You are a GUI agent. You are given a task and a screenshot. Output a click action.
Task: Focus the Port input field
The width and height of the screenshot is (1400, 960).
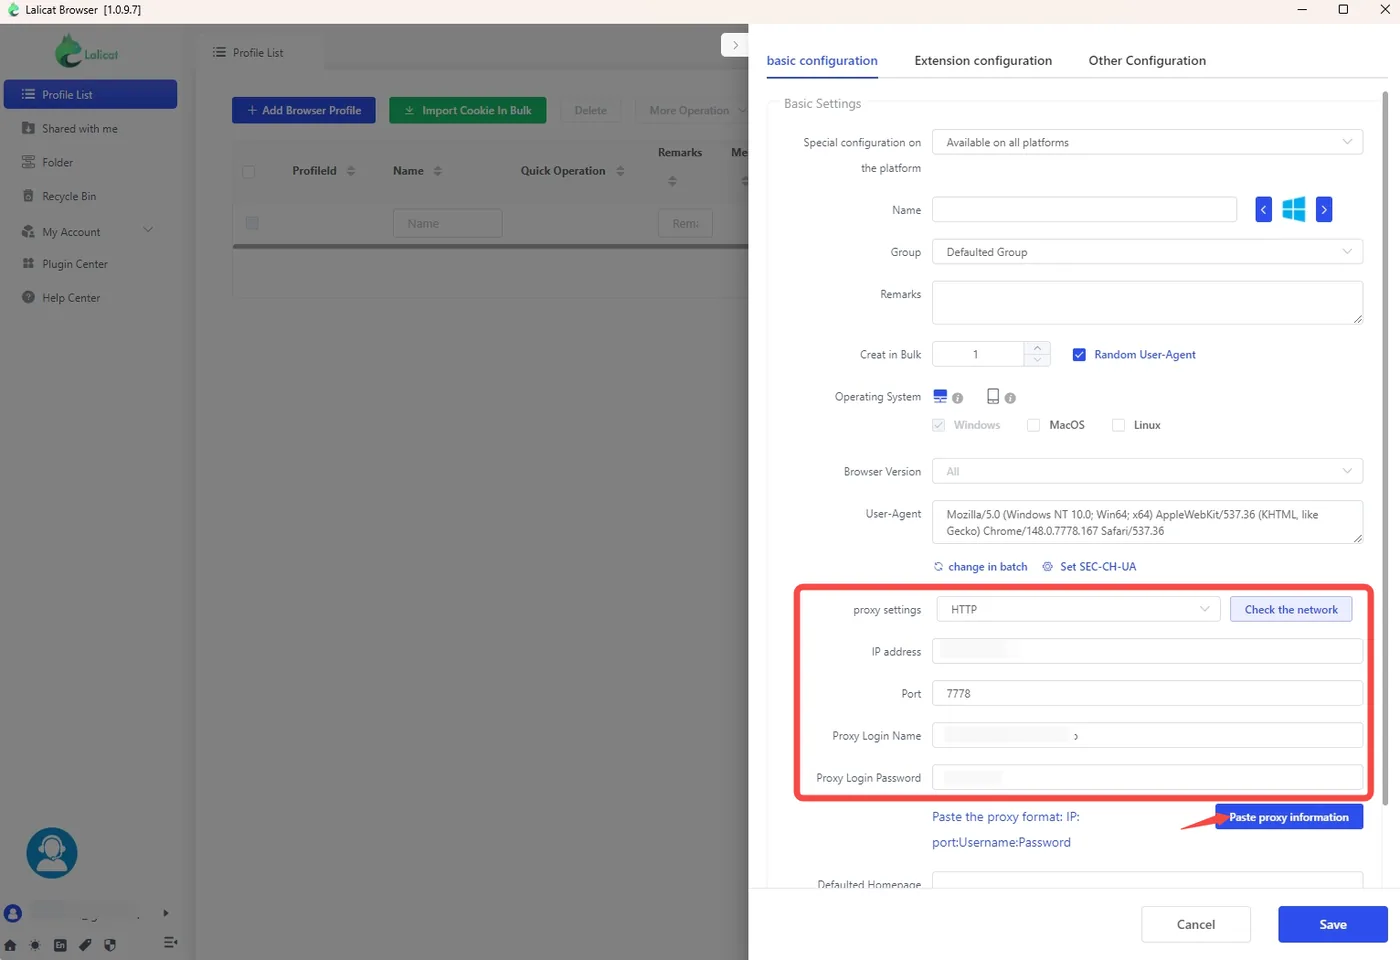point(1147,693)
